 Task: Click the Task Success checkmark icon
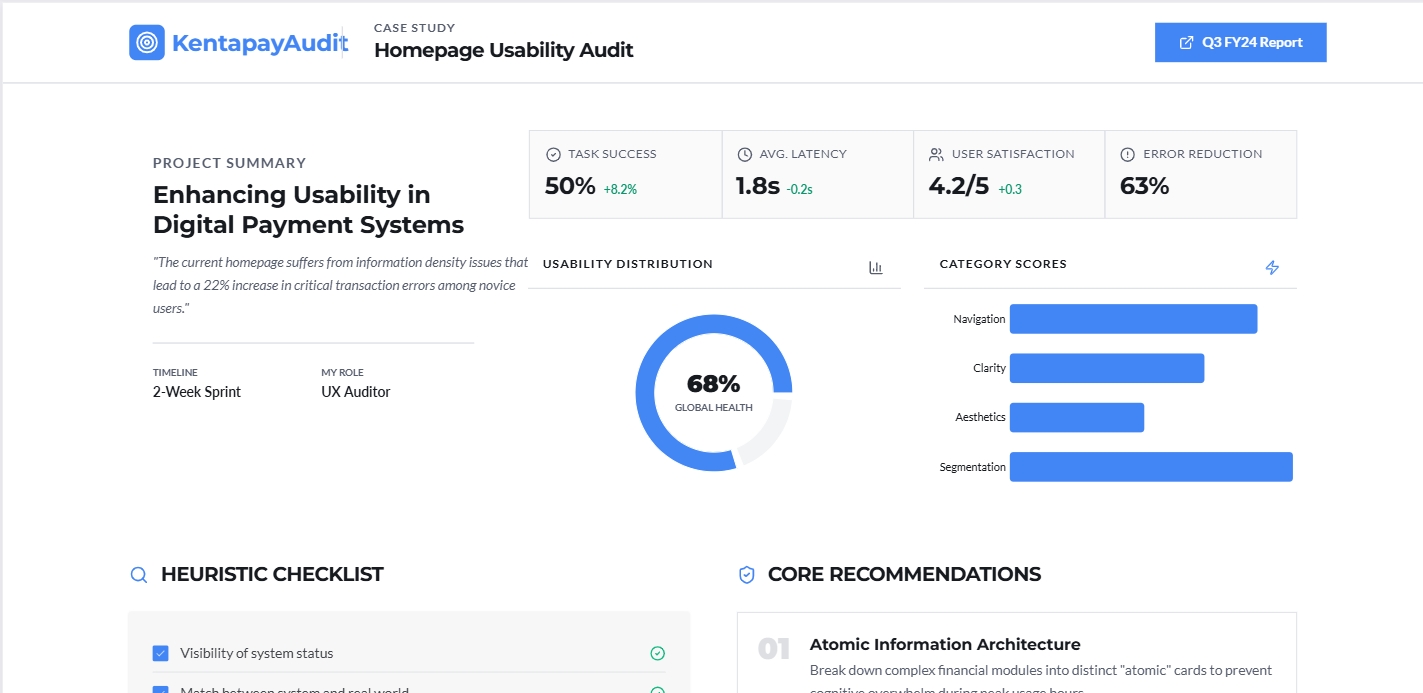pyautogui.click(x=553, y=155)
